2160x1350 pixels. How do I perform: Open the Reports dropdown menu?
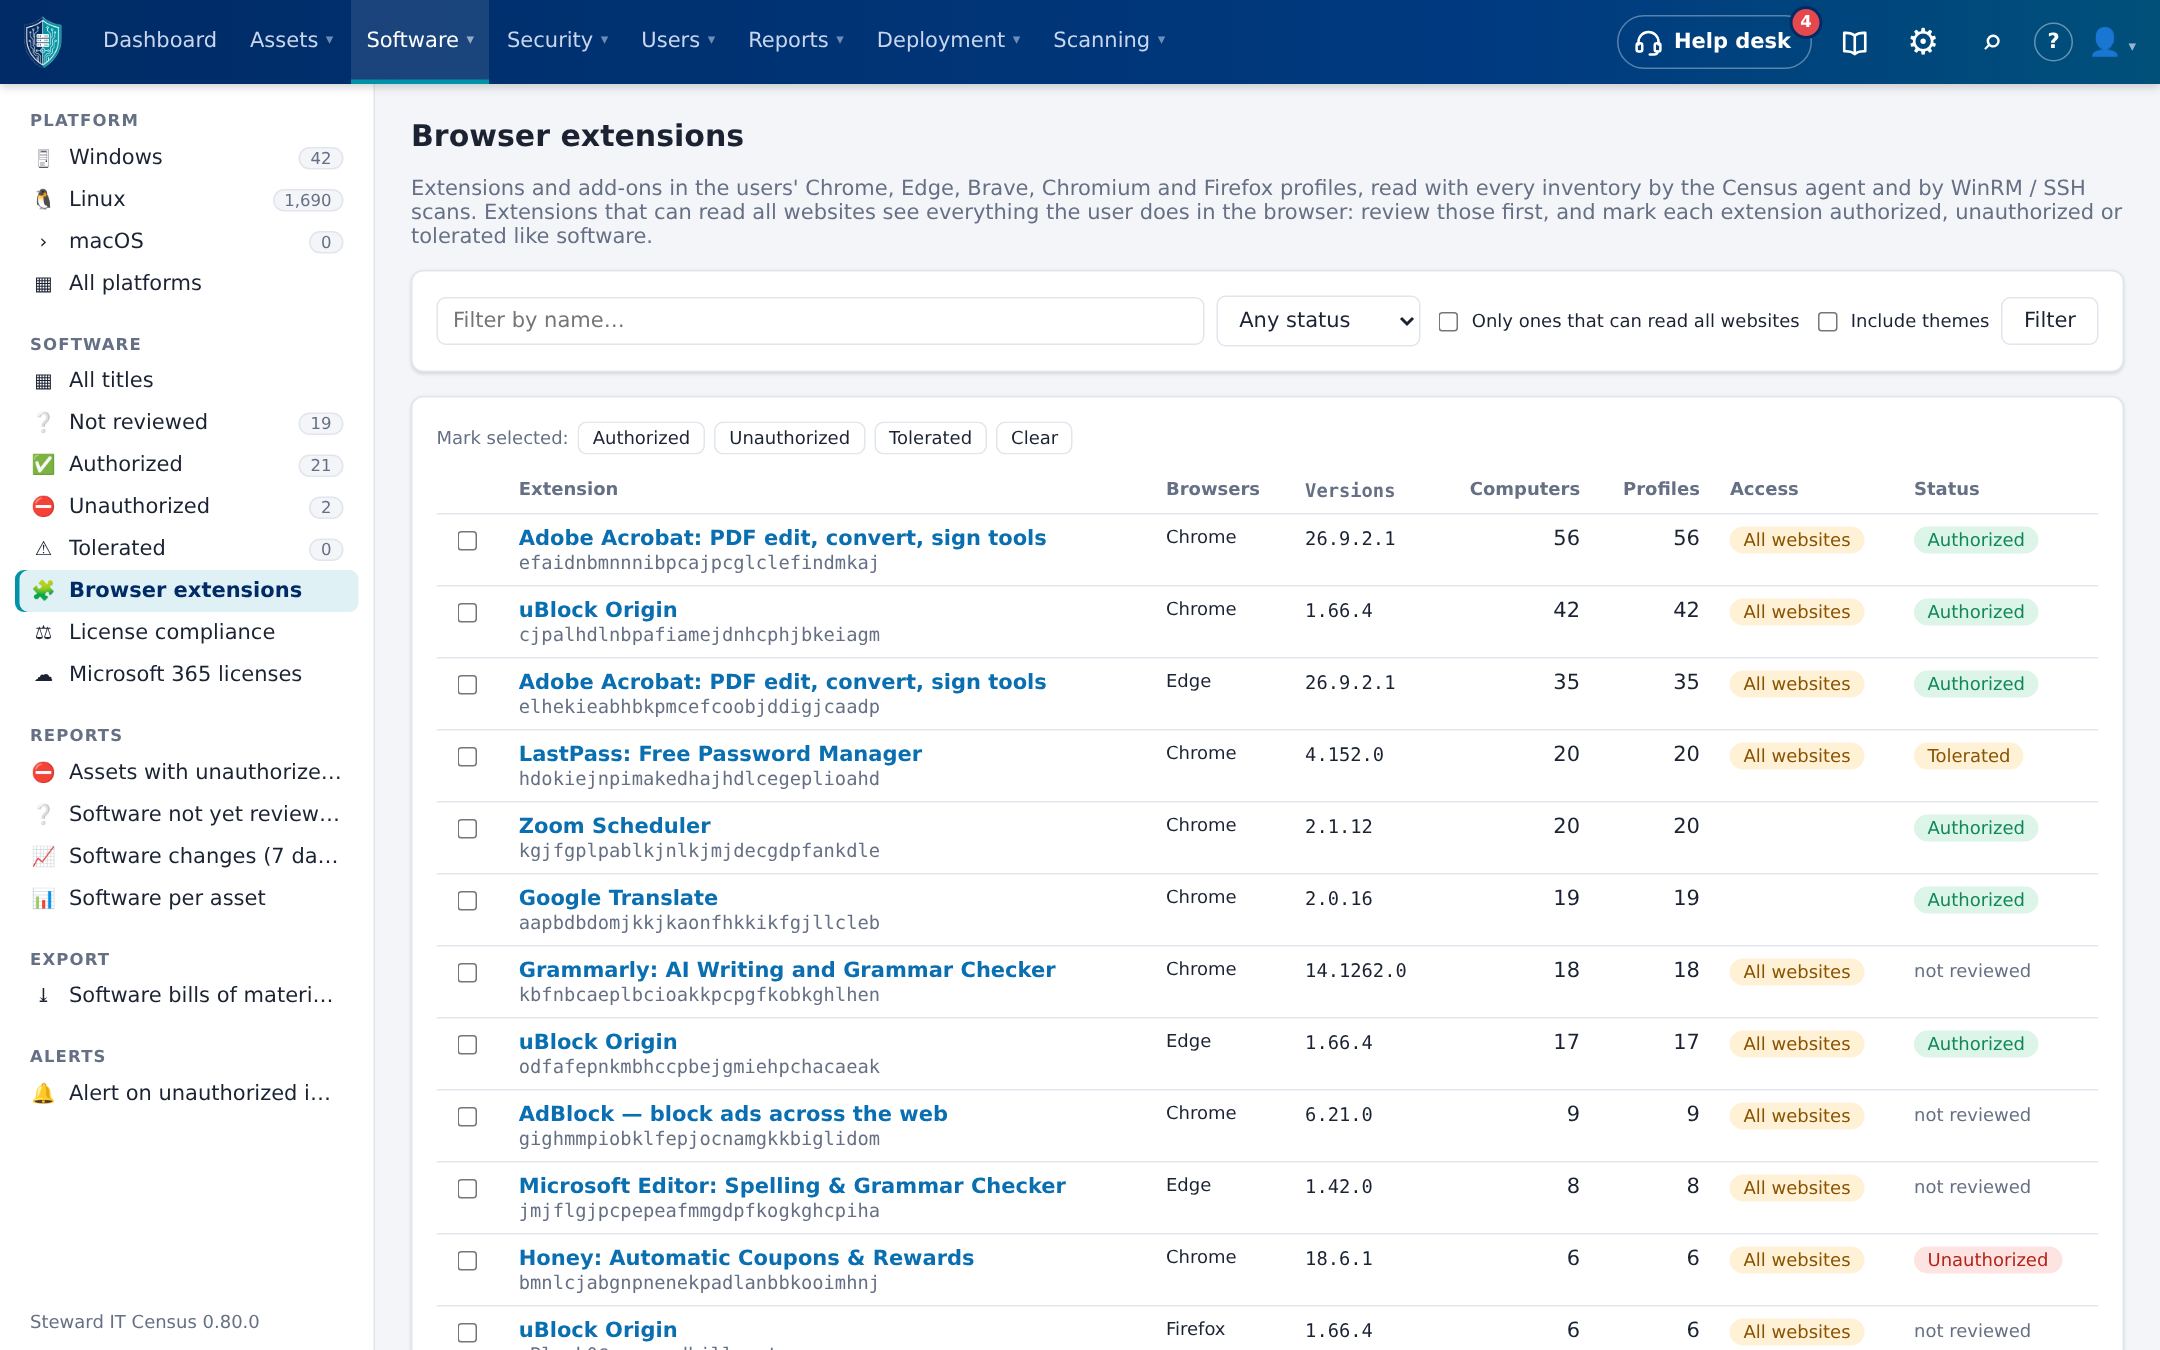coord(796,40)
